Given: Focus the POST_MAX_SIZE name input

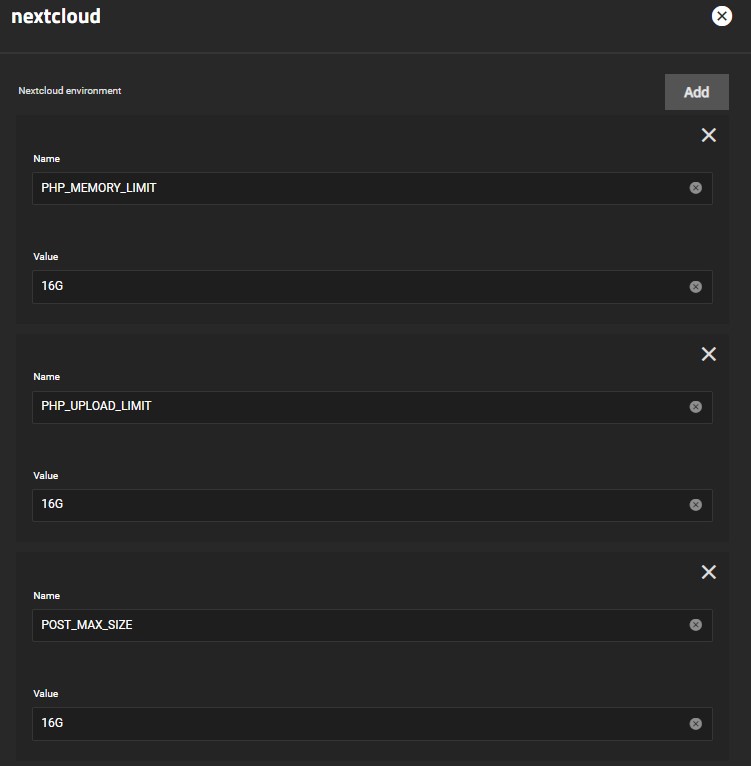Looking at the screenshot, I should (350, 625).
